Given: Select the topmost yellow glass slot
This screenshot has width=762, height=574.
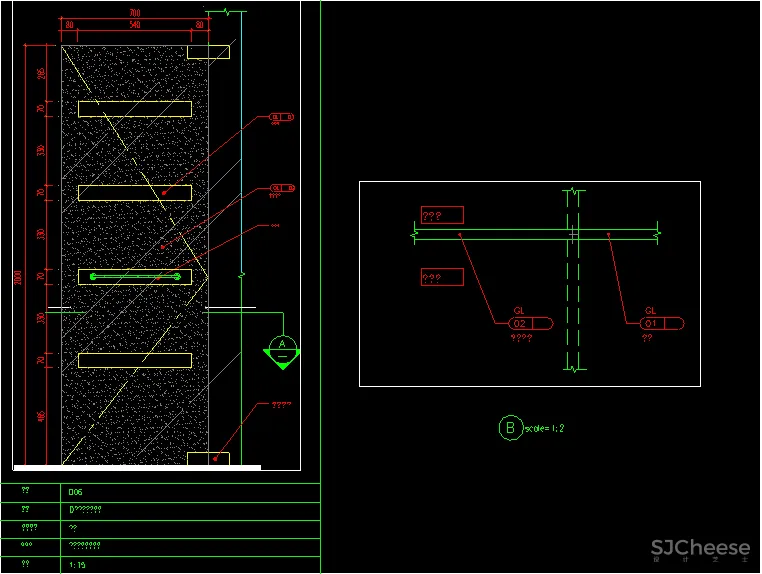Looking at the screenshot, I should pos(135,109).
